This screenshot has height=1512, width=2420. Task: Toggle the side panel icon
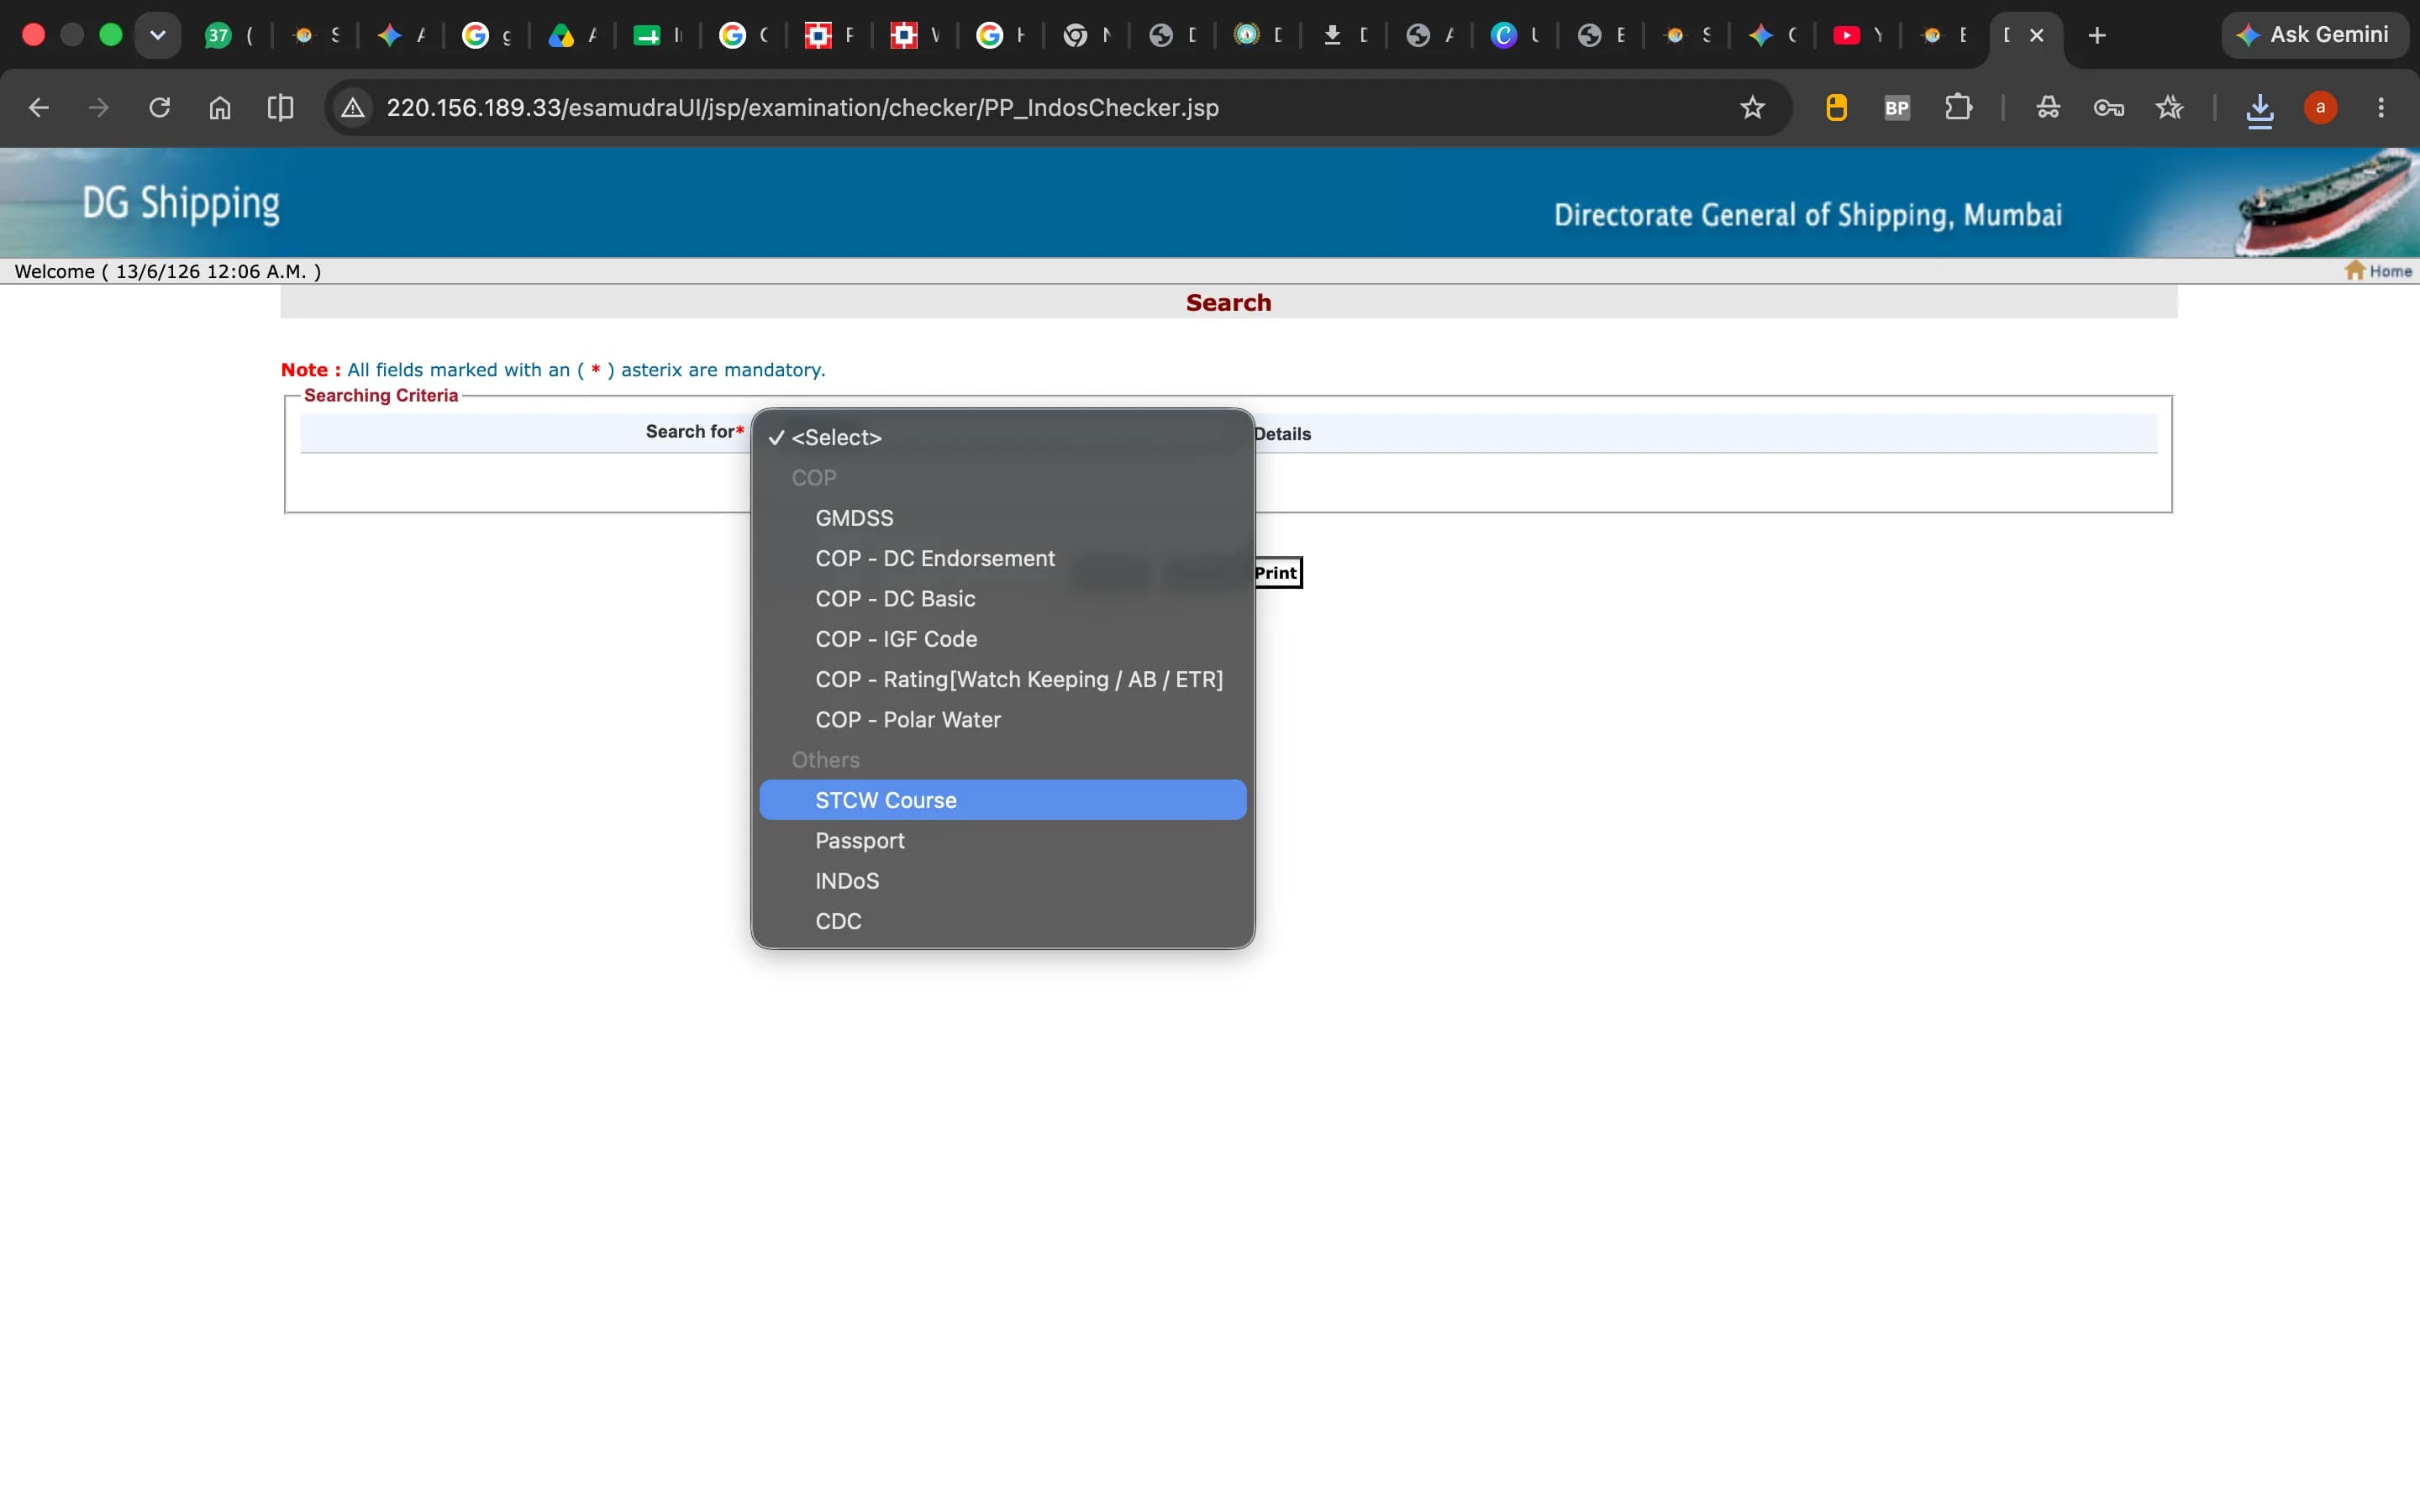tap(281, 107)
